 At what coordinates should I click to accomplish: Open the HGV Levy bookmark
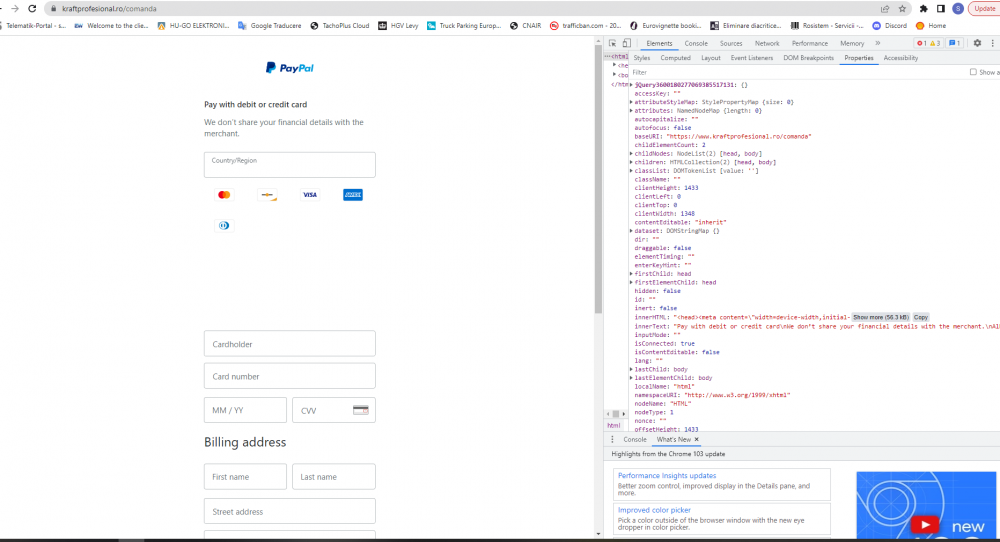point(399,26)
